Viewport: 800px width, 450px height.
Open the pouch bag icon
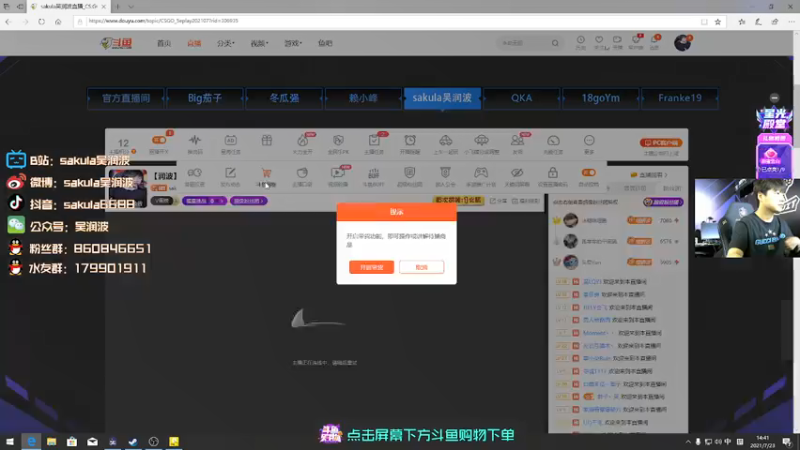302,173
